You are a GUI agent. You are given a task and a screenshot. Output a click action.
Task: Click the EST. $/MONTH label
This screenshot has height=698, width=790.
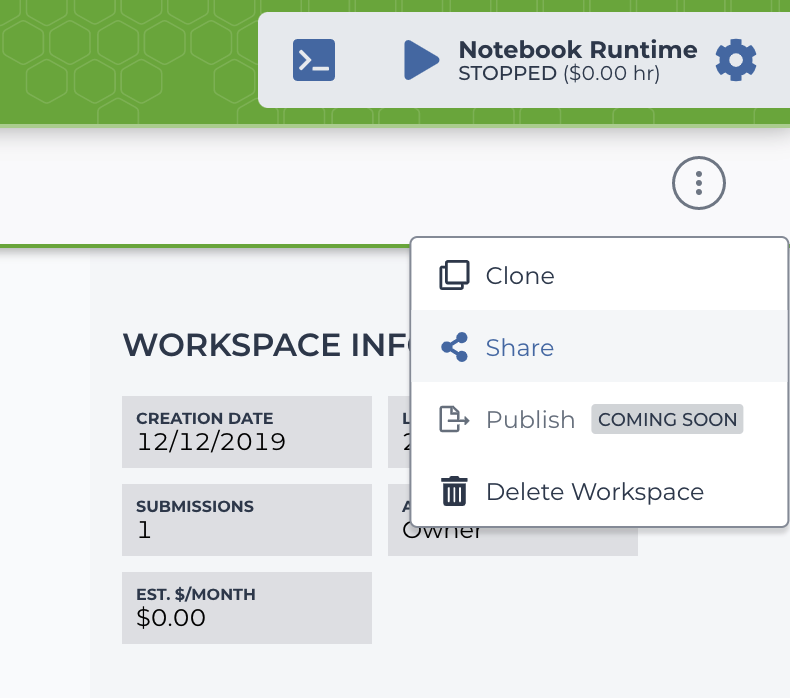pyautogui.click(x=195, y=594)
